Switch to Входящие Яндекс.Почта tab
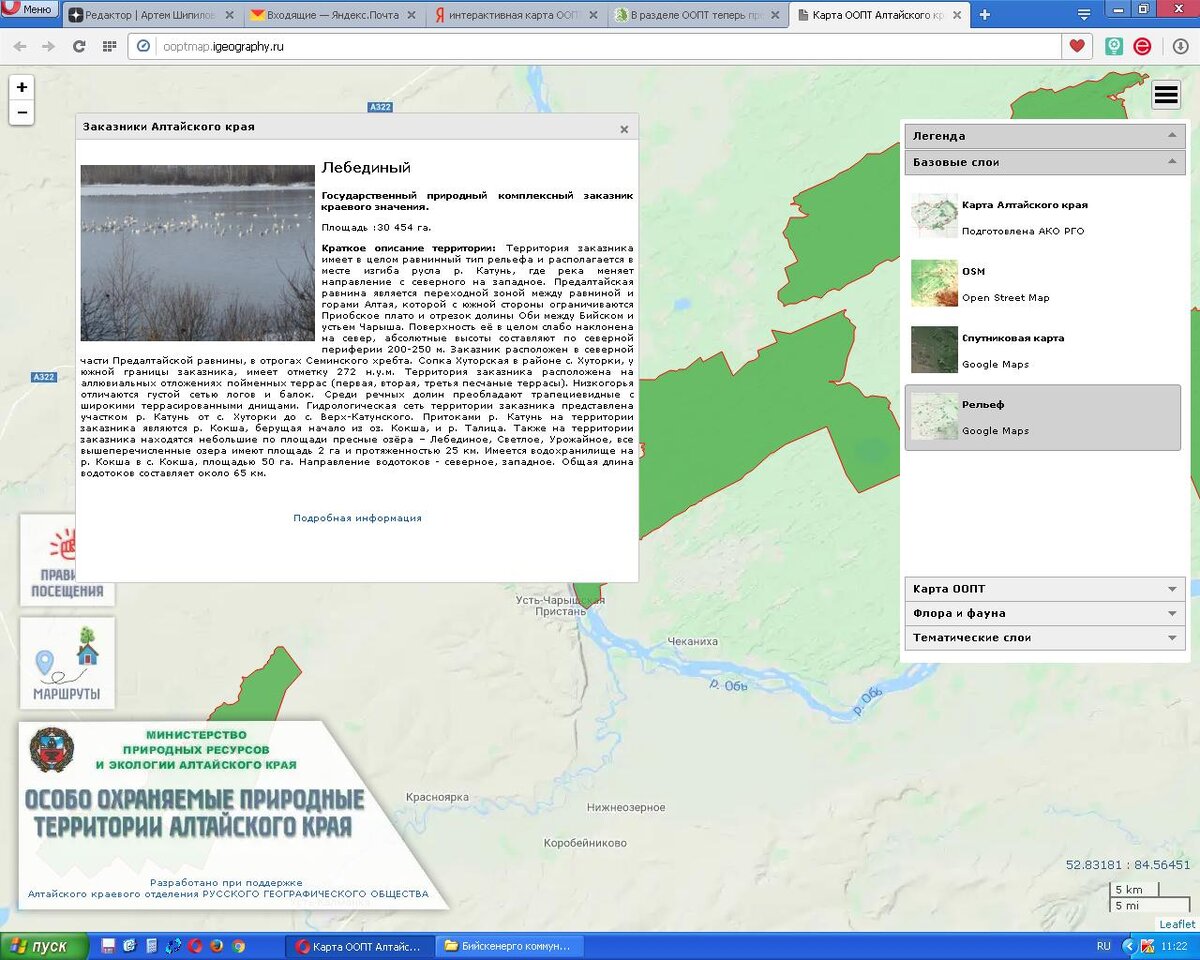 point(332,15)
